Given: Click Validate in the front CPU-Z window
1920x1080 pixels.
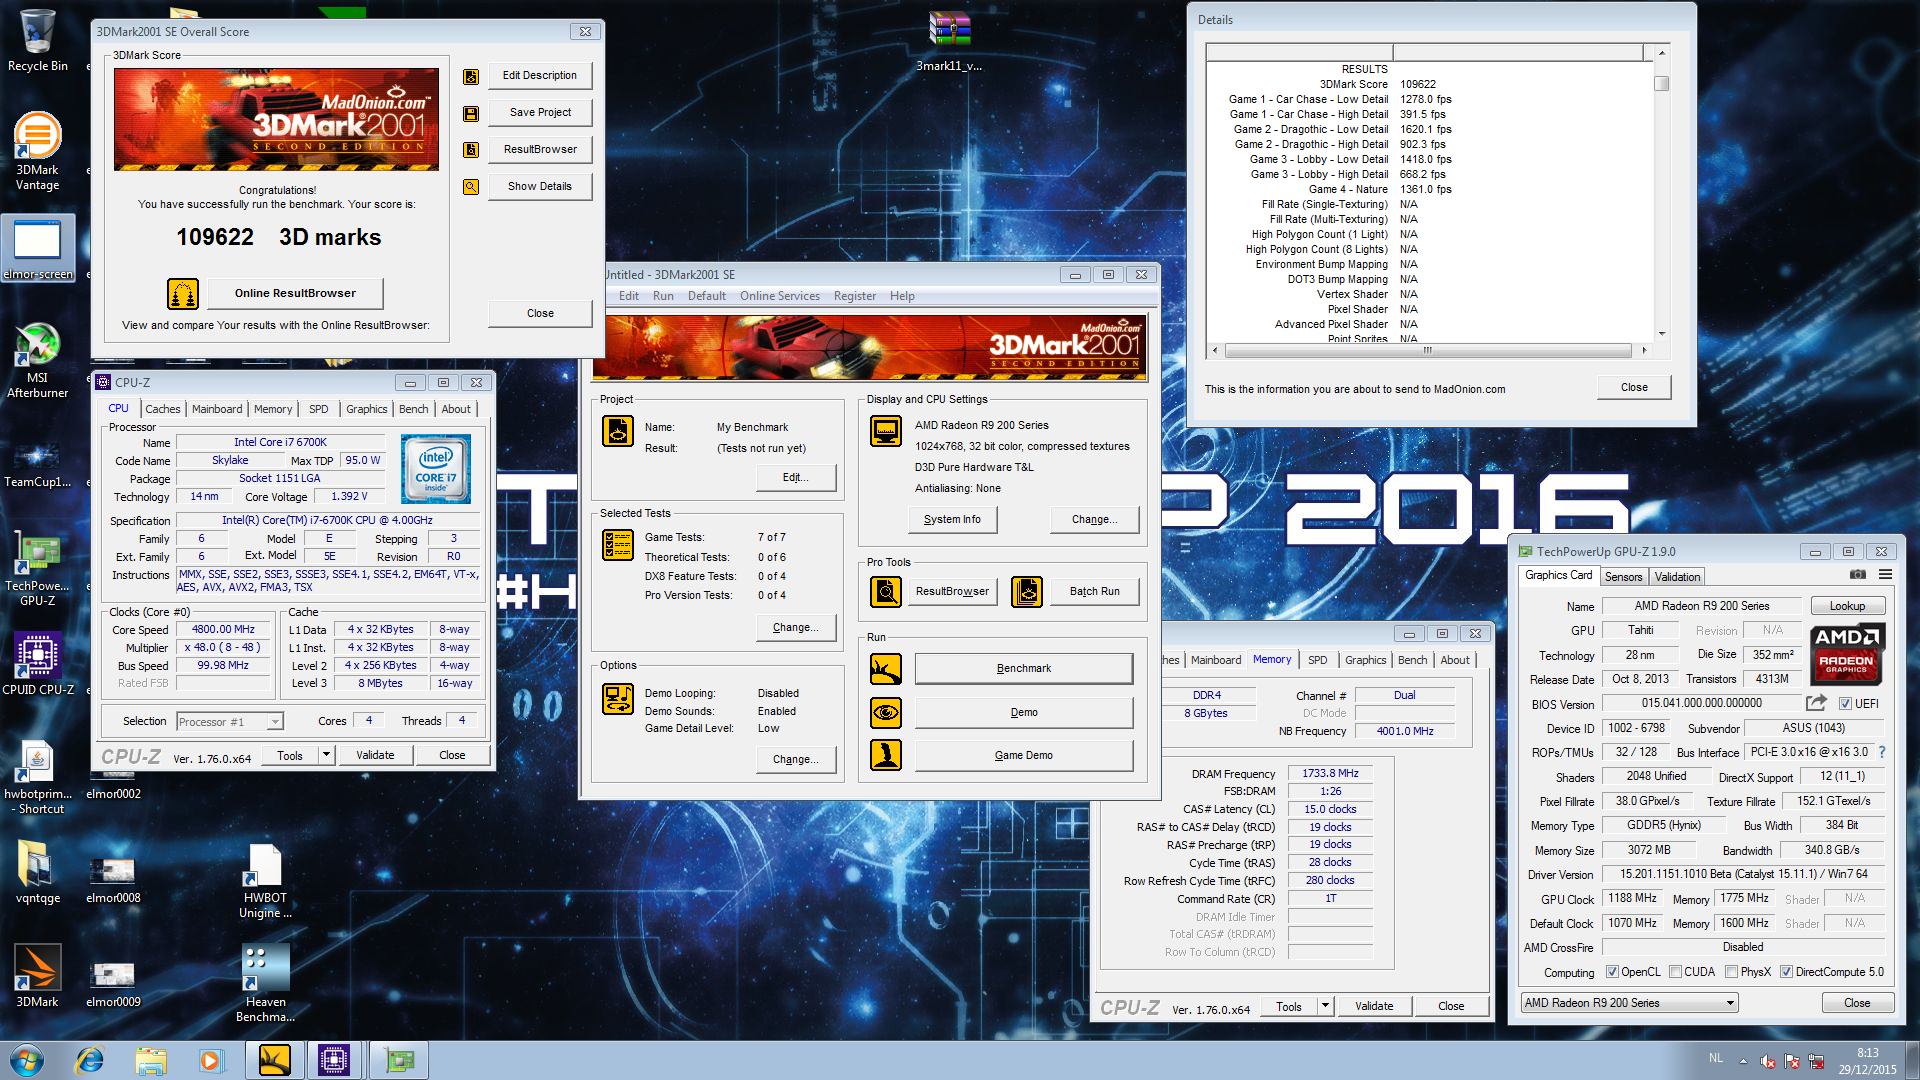Looking at the screenshot, I should (375, 755).
